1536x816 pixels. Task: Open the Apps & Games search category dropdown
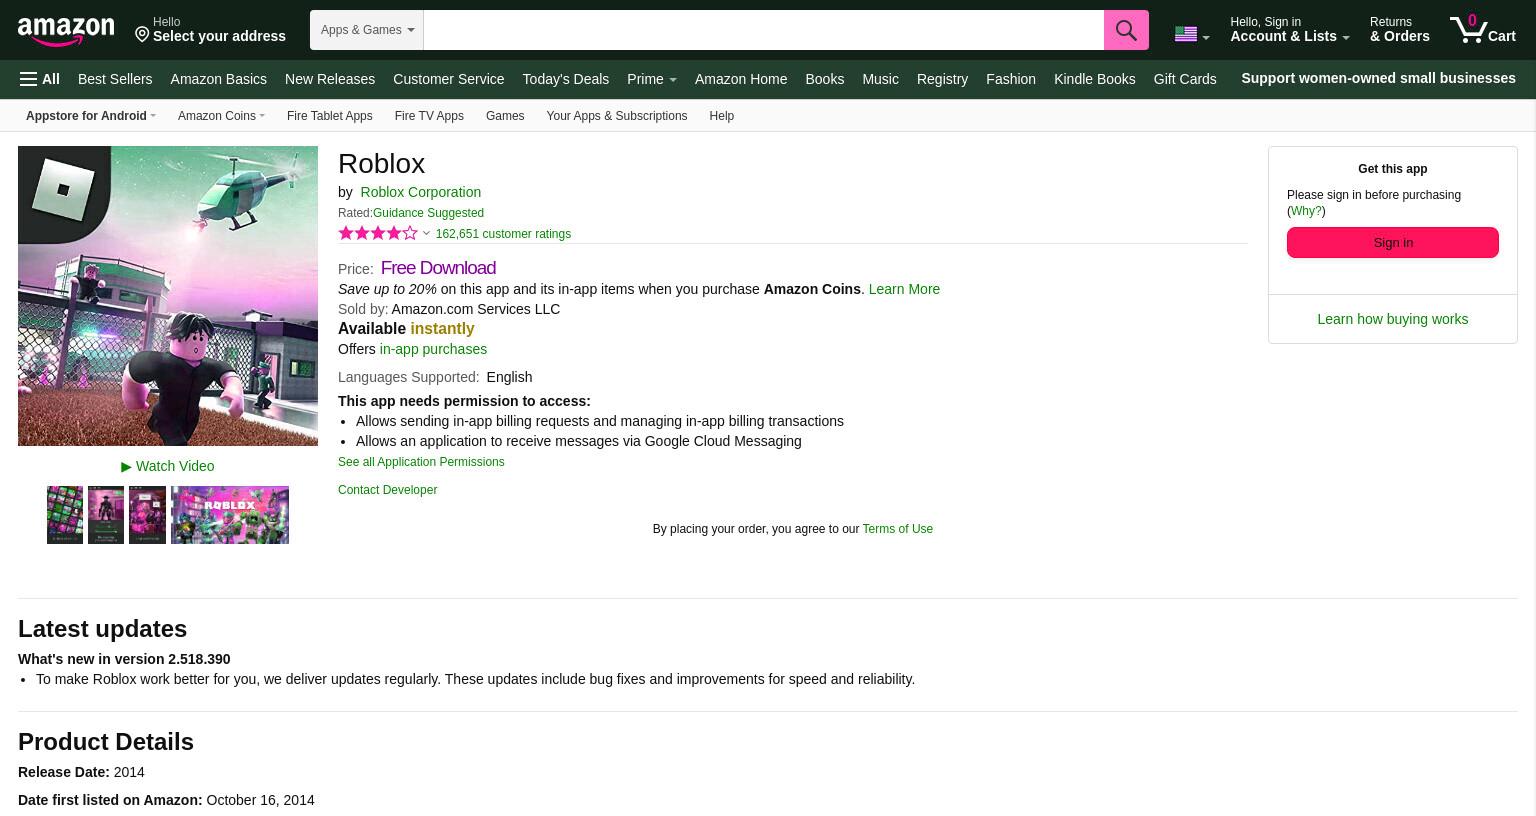point(367,30)
